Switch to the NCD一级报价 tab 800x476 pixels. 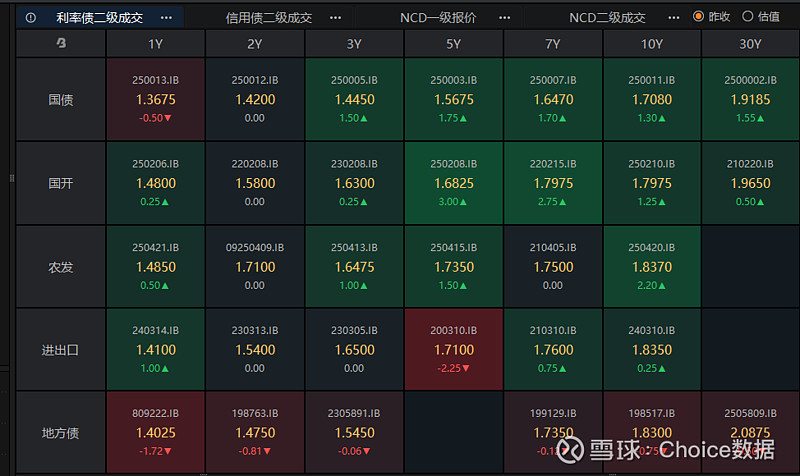[438, 18]
